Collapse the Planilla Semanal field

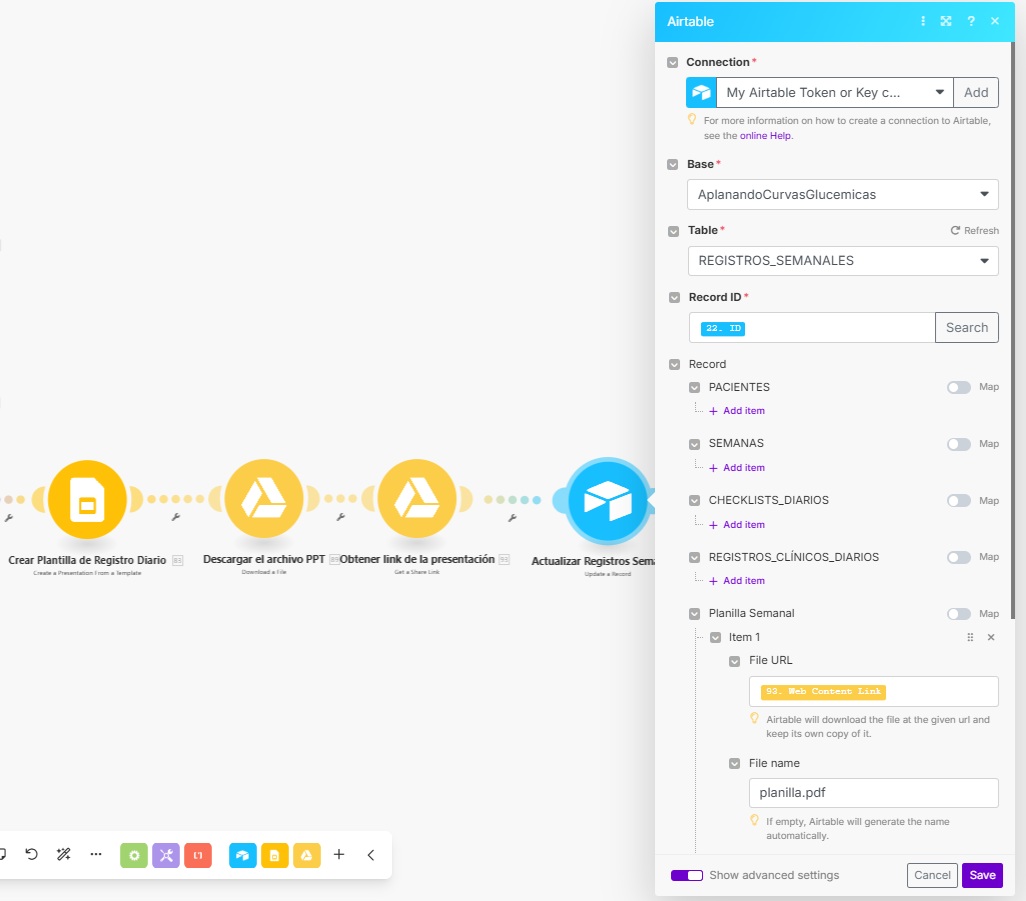694,614
